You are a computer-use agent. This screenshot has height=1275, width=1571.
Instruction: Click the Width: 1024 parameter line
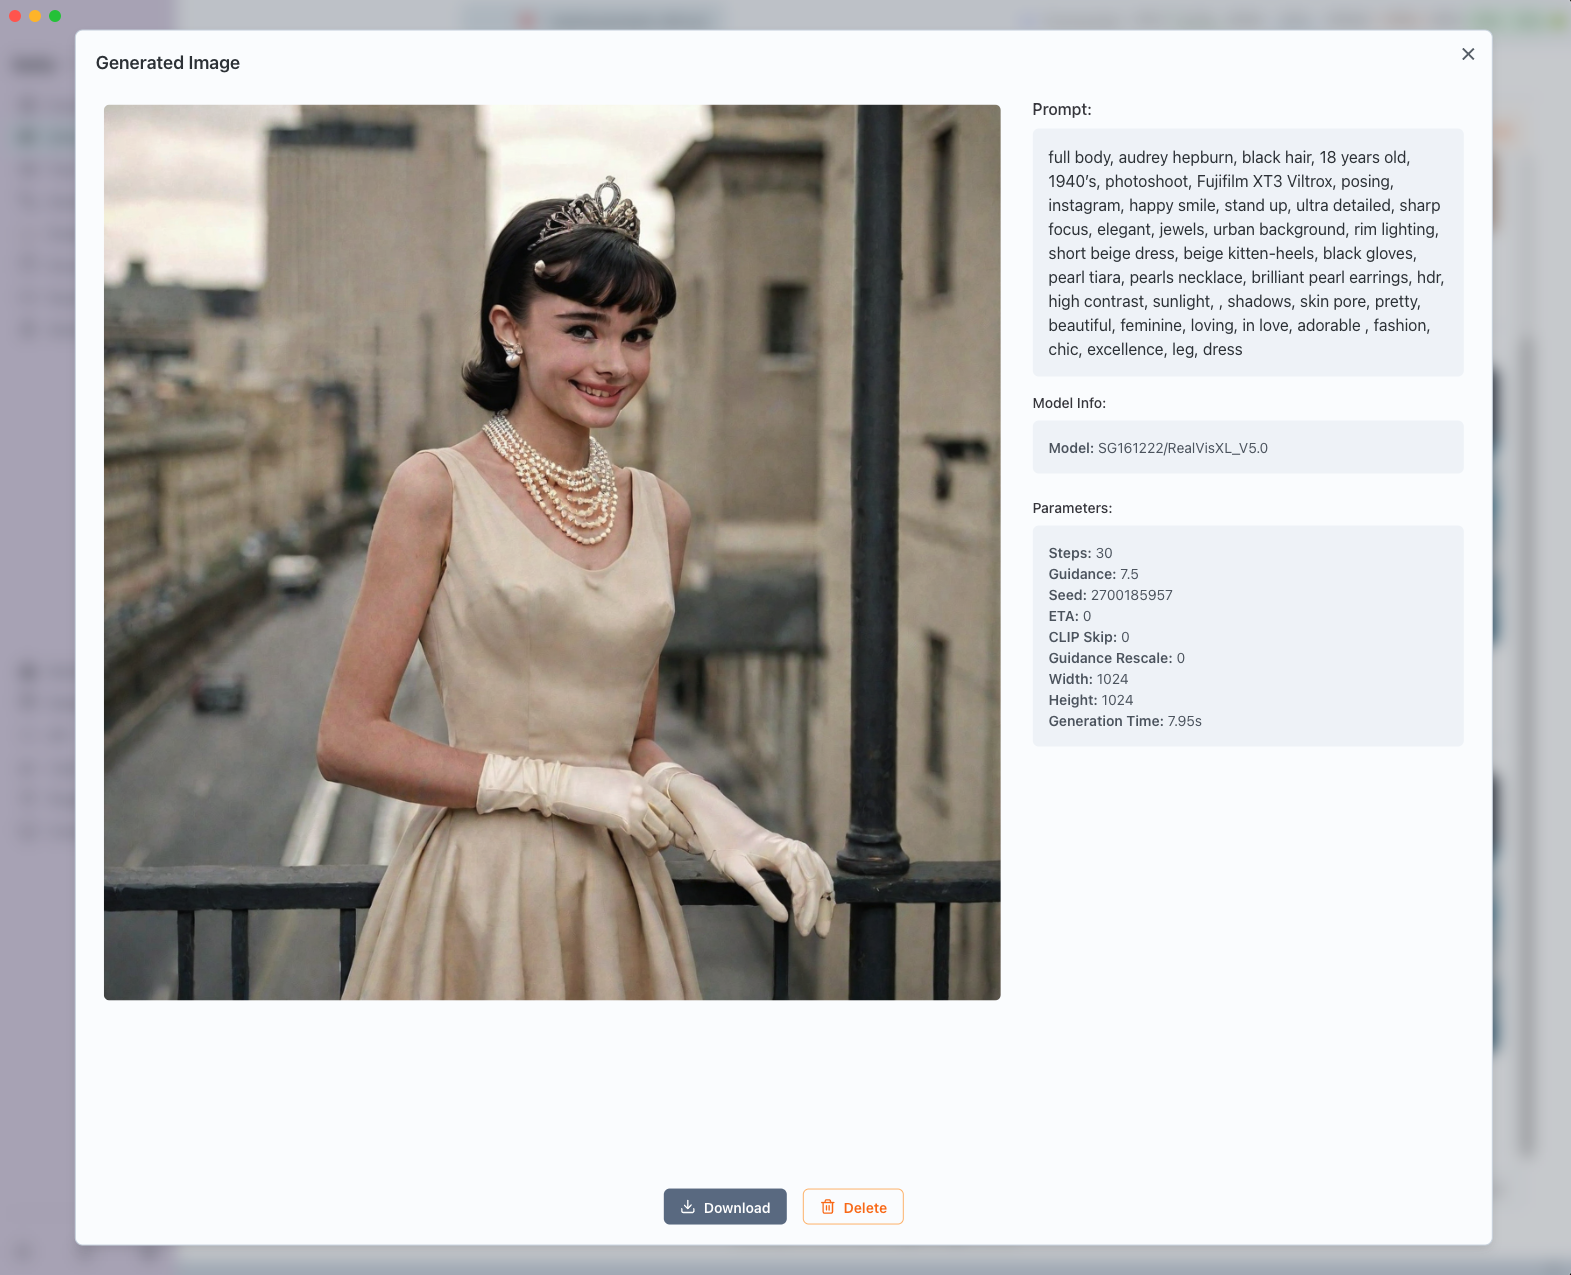pyautogui.click(x=1088, y=679)
